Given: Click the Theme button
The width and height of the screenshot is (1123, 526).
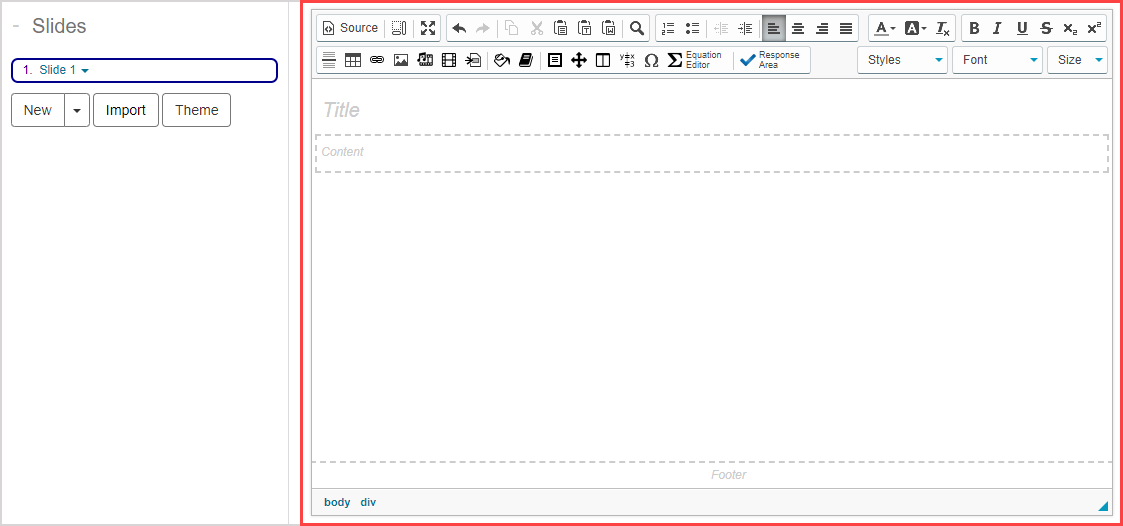Looking at the screenshot, I should [x=196, y=110].
